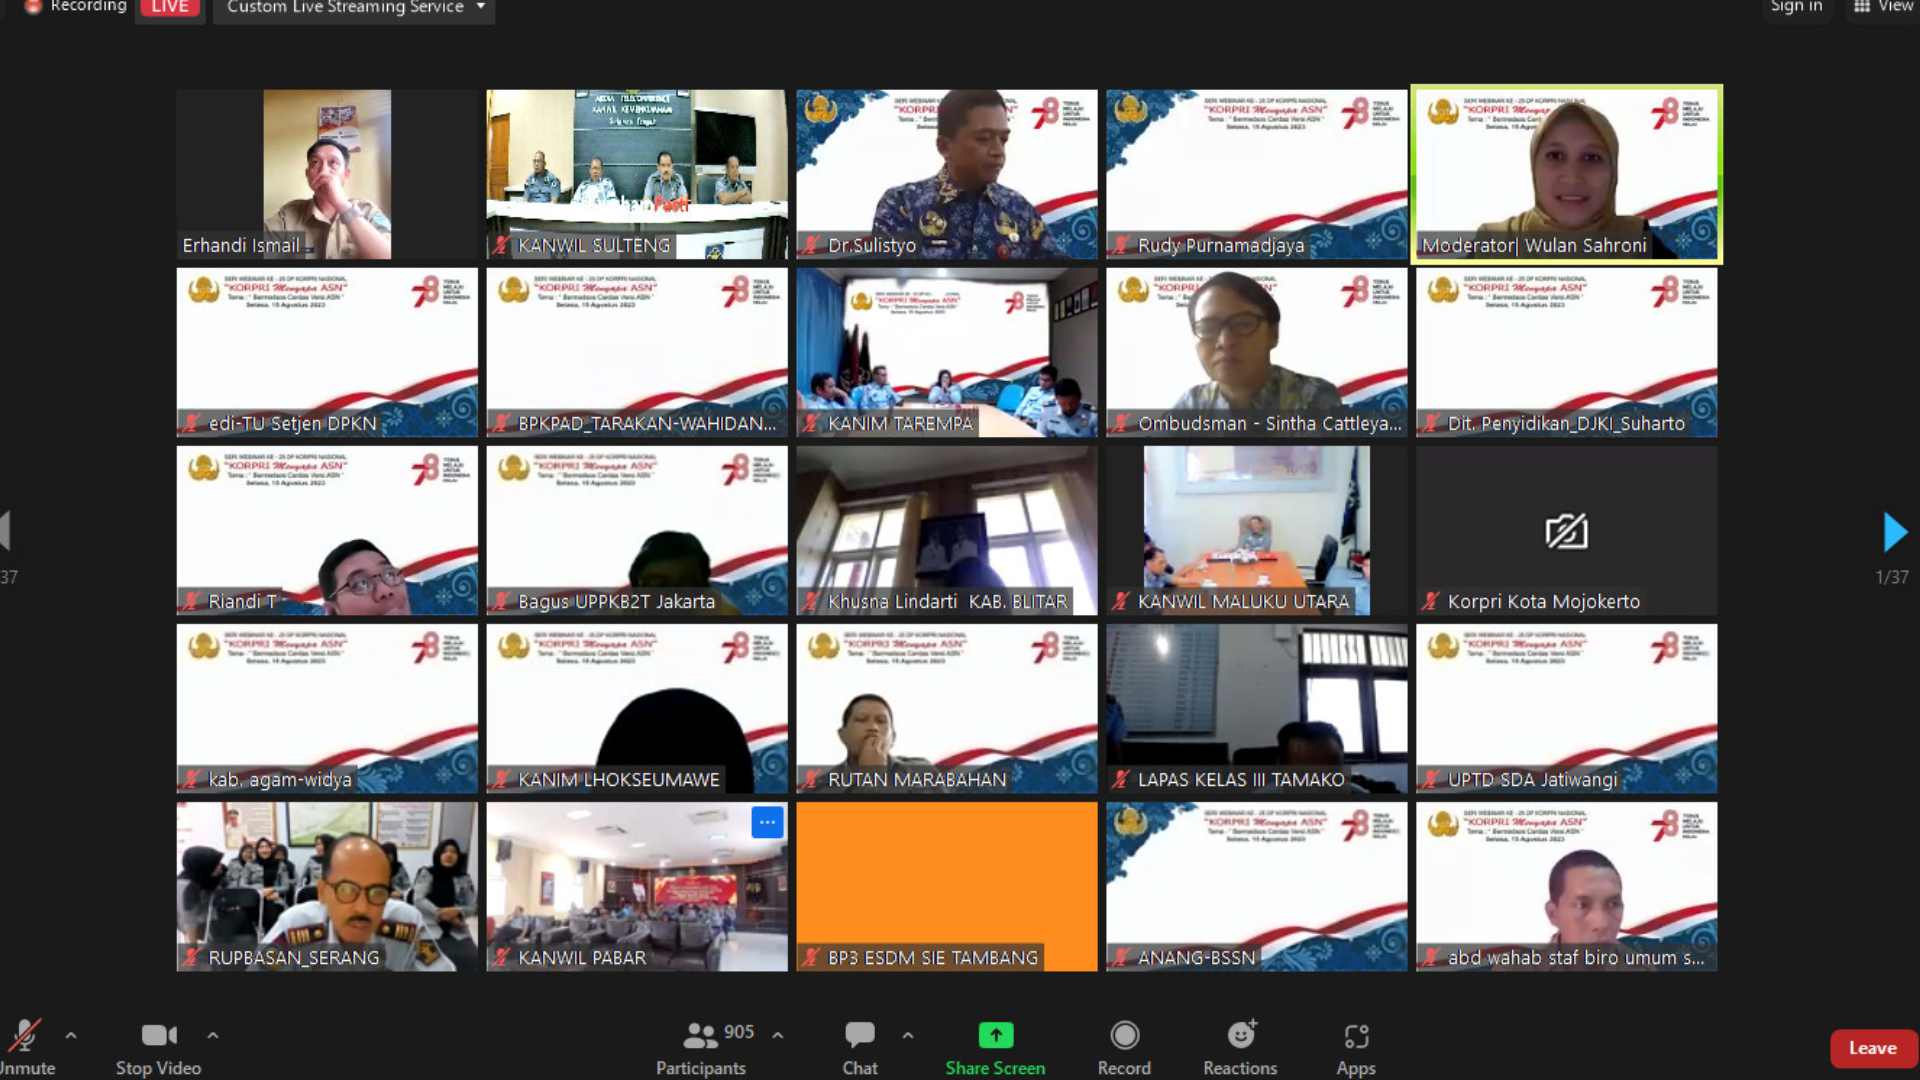
Task: Switch the gallery View layout
Action: click(1884, 7)
